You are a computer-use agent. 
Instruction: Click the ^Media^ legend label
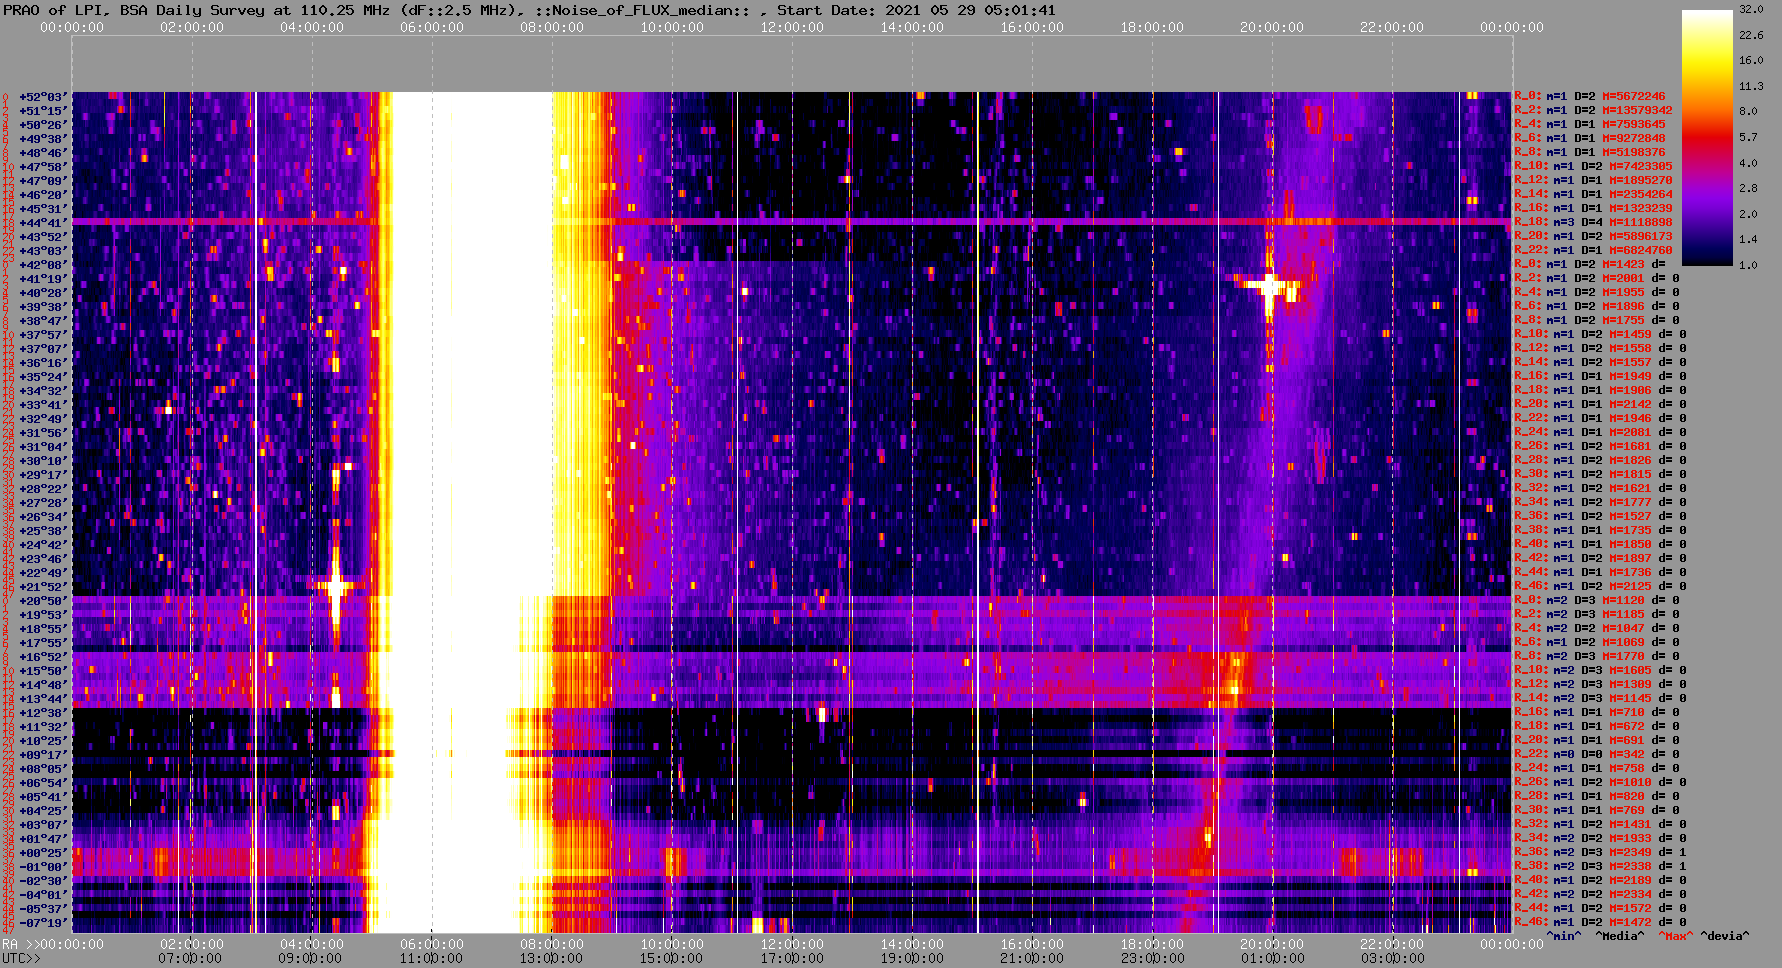1620,936
